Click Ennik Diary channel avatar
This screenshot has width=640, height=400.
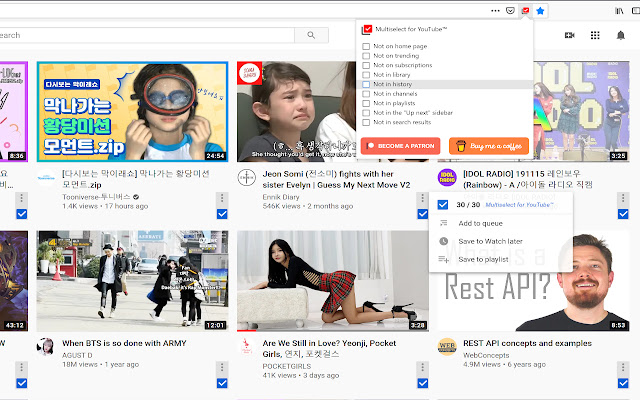tap(247, 178)
